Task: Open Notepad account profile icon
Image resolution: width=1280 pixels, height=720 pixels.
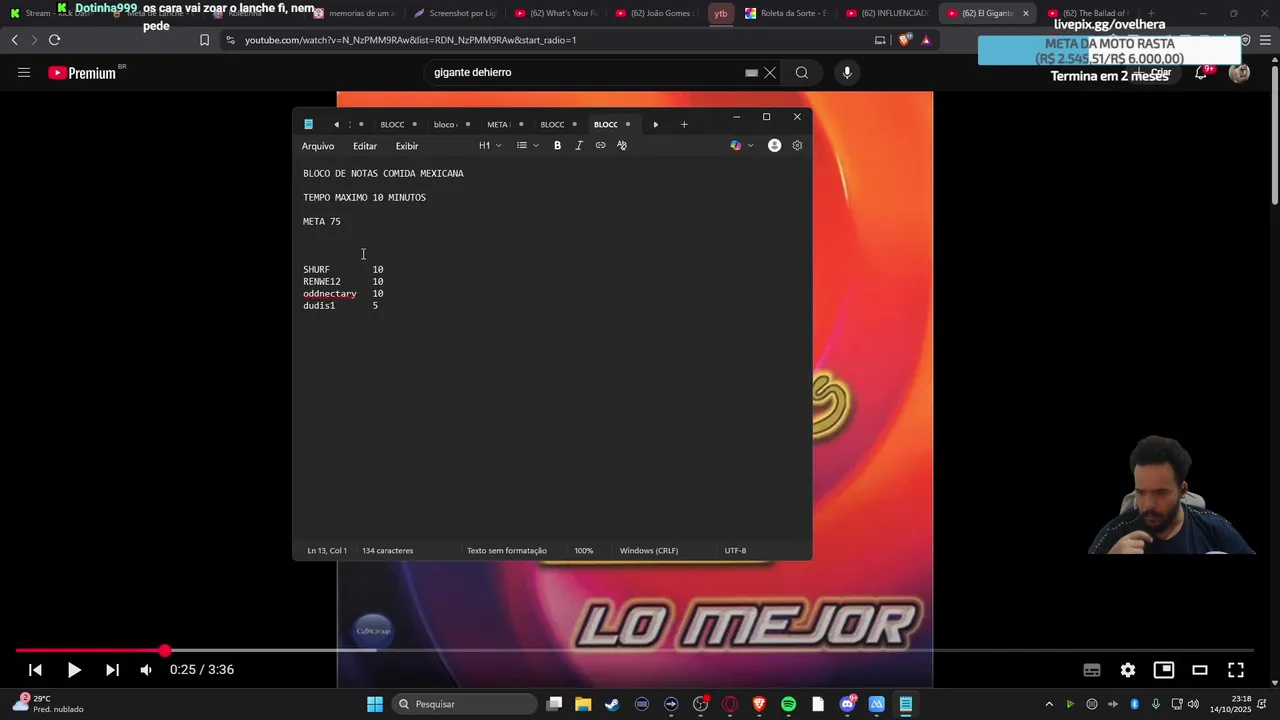Action: click(774, 146)
